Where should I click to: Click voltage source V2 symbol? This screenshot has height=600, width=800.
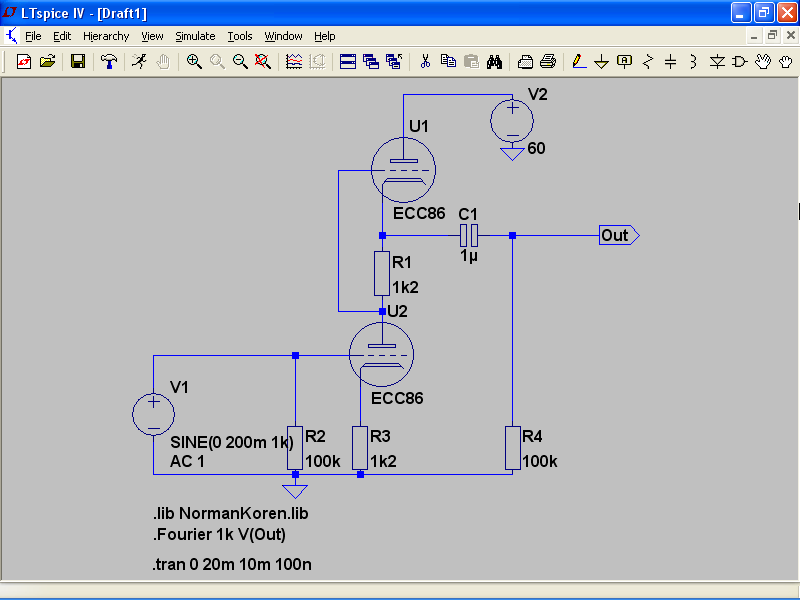(512, 121)
